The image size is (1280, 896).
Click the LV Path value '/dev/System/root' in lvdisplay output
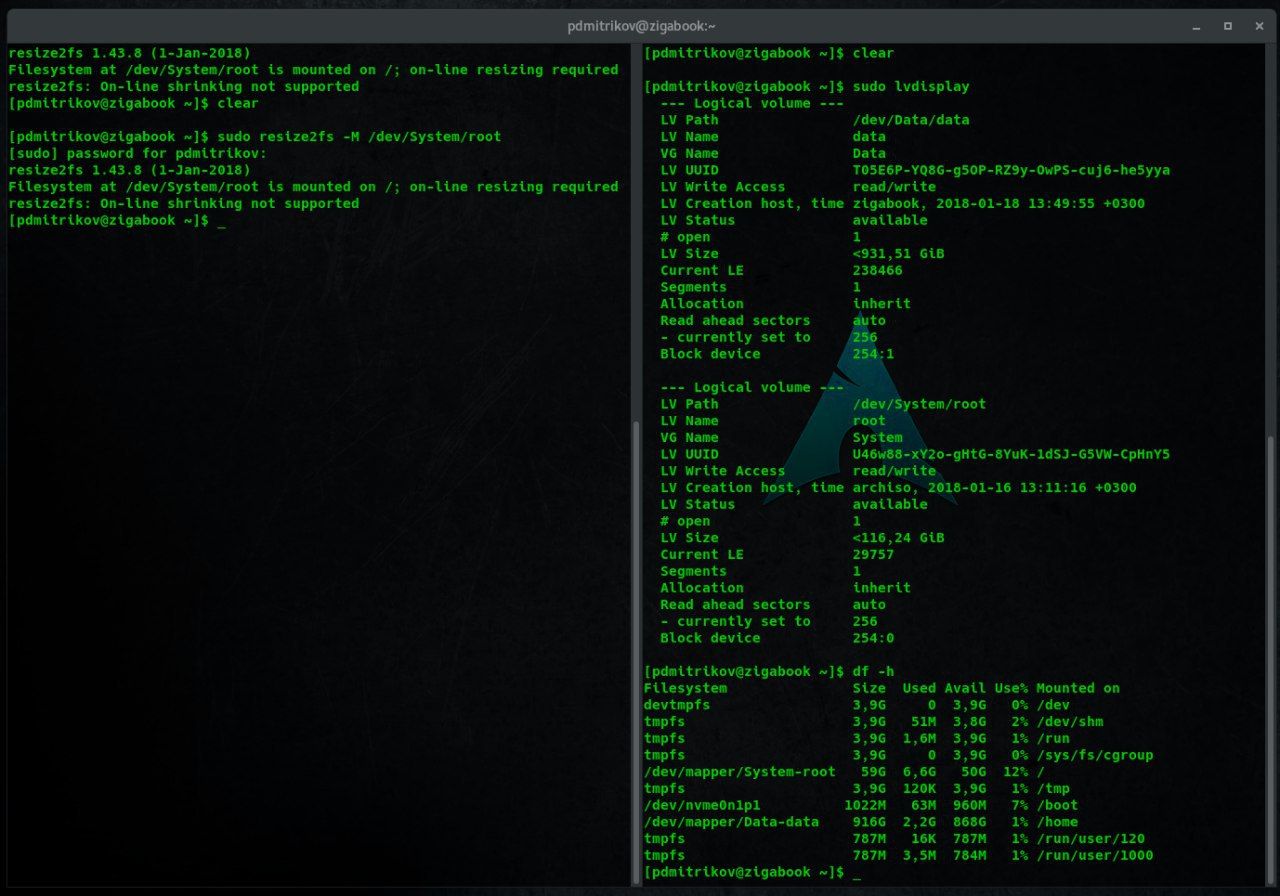click(x=919, y=404)
